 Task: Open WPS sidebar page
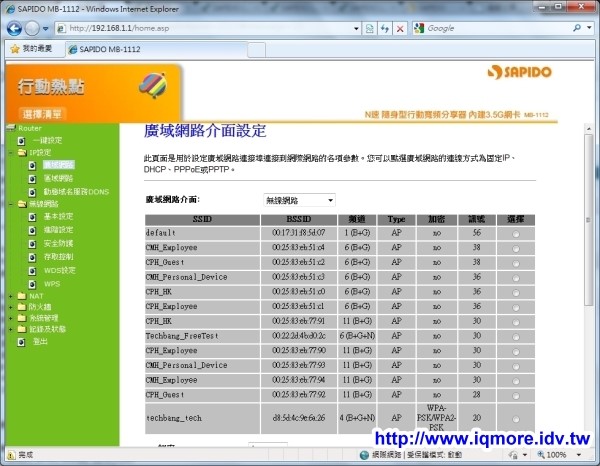click(52, 284)
